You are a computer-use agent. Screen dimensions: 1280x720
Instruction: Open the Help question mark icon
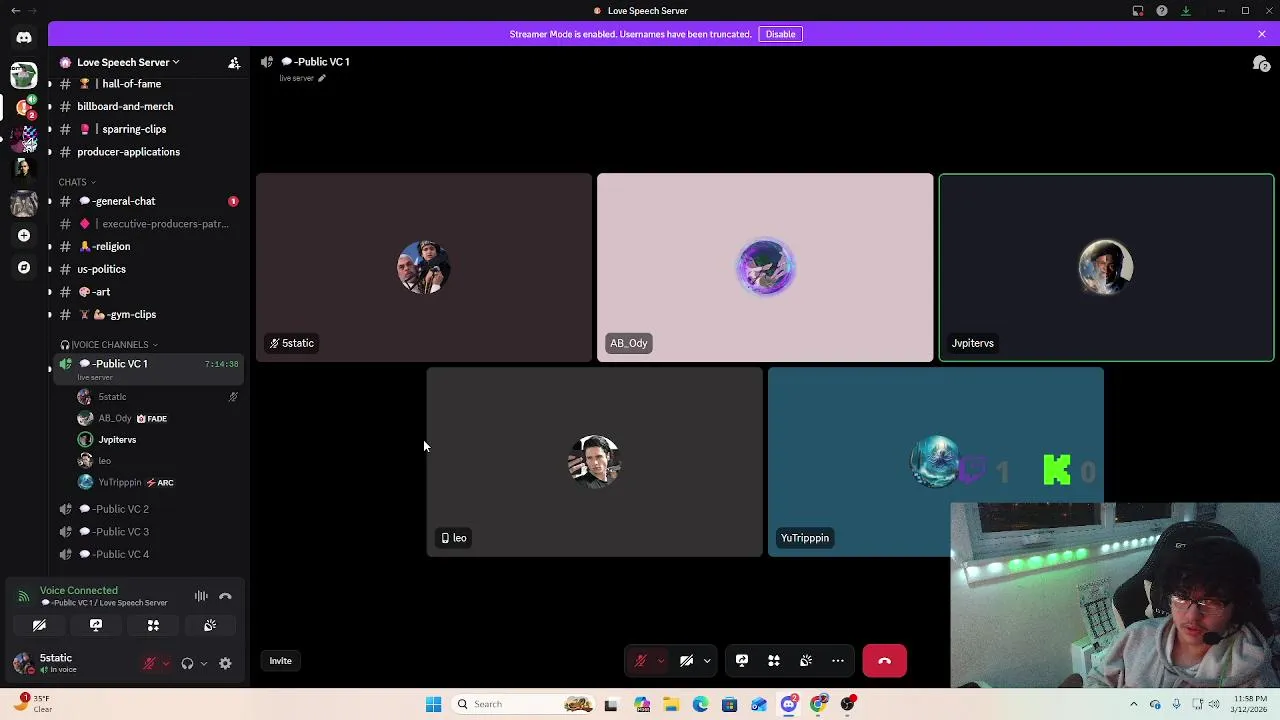tap(1162, 11)
